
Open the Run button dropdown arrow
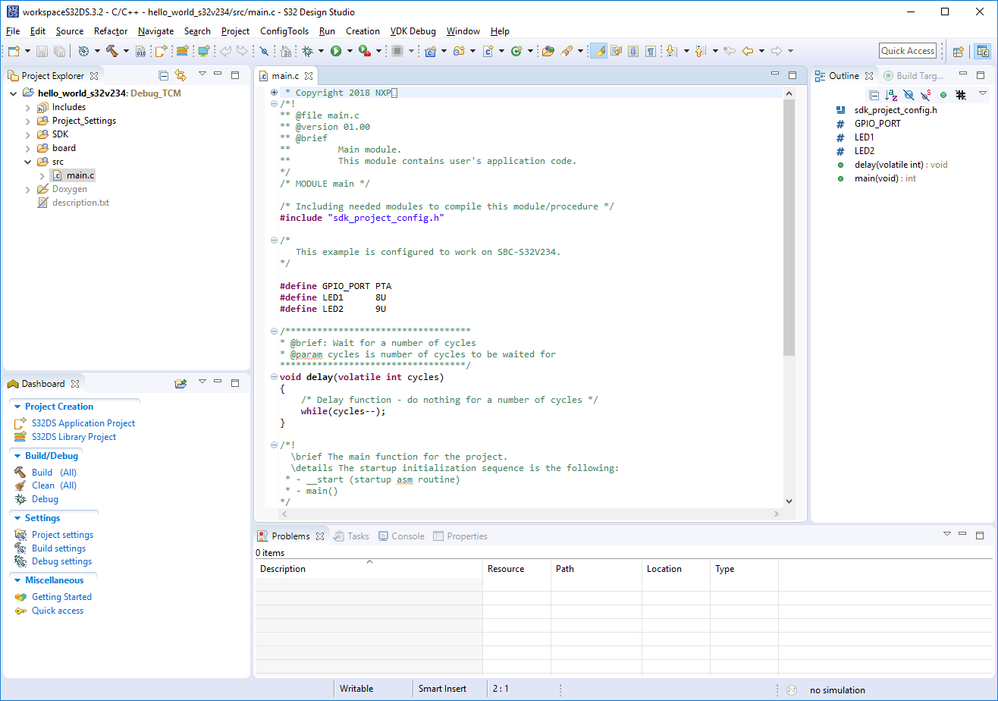(x=349, y=51)
